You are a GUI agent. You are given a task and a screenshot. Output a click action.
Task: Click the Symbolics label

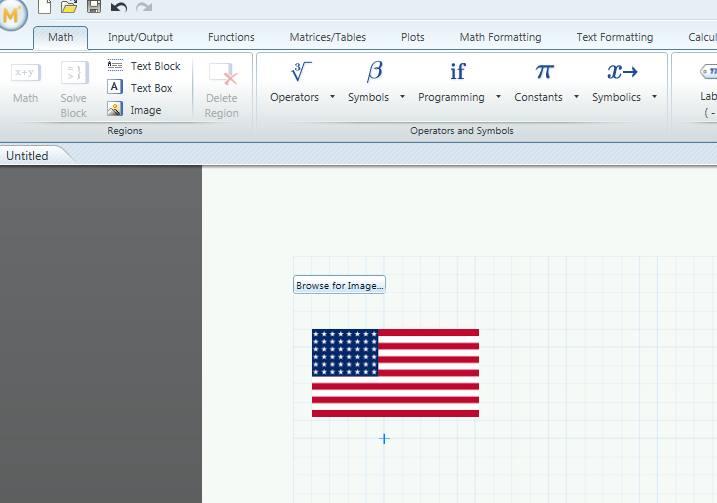click(x=616, y=97)
